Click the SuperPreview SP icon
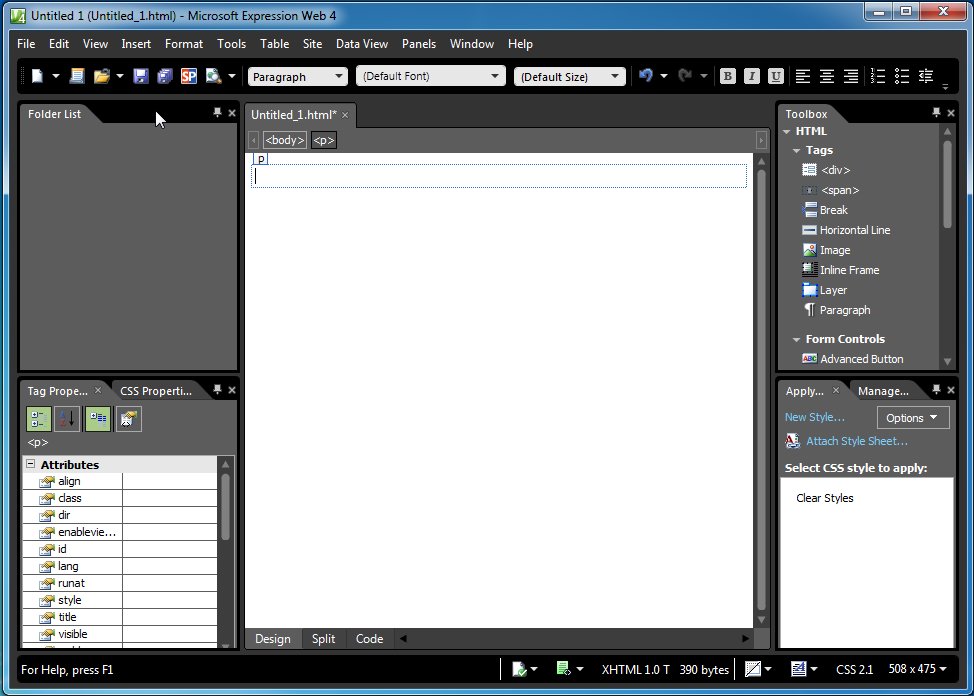Screen dimensions: 974x696 pyautogui.click(x=189, y=76)
